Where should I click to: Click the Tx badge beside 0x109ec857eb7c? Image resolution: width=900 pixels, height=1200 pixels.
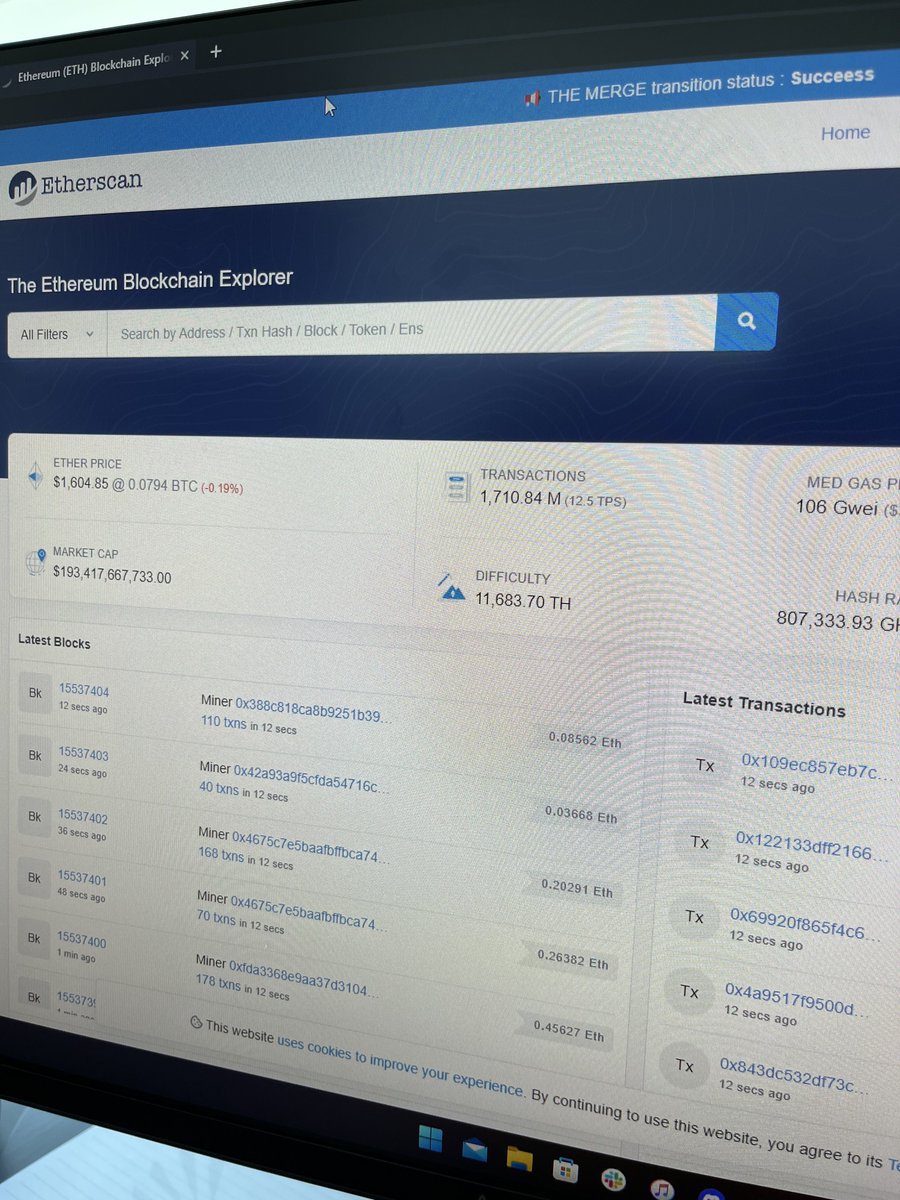pos(705,765)
